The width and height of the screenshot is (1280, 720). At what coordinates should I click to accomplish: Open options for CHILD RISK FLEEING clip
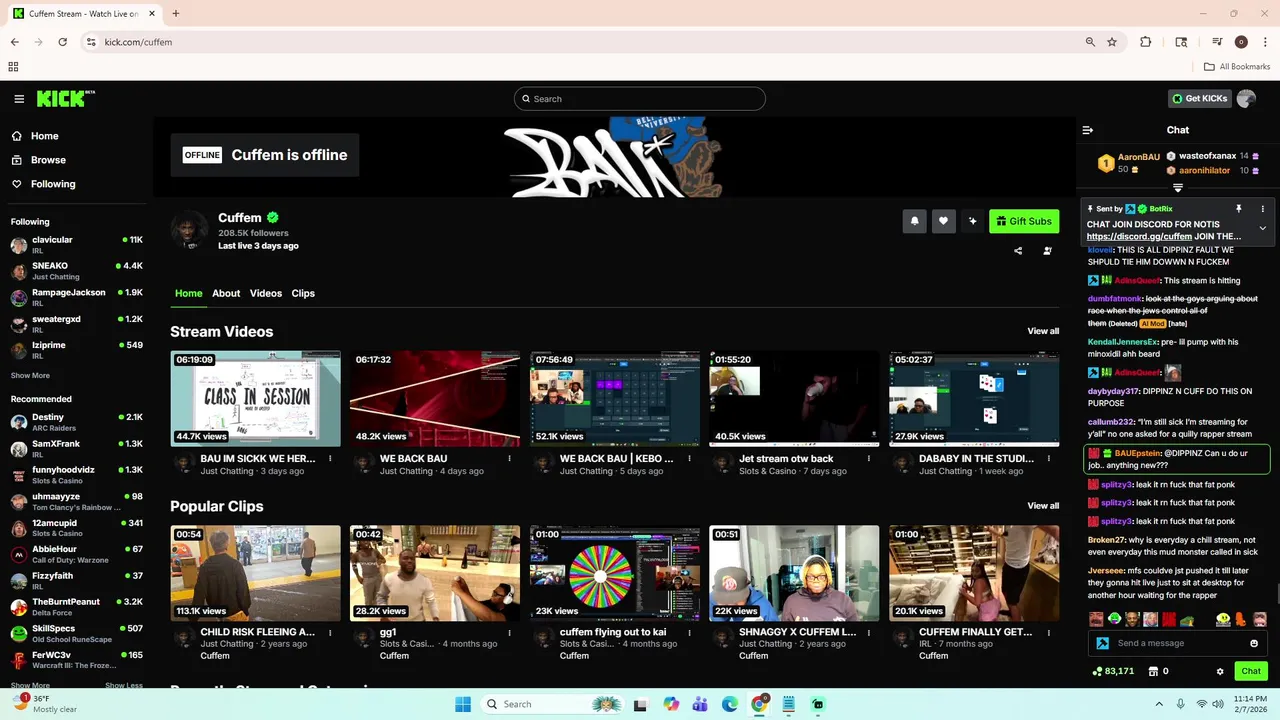pyautogui.click(x=329, y=633)
